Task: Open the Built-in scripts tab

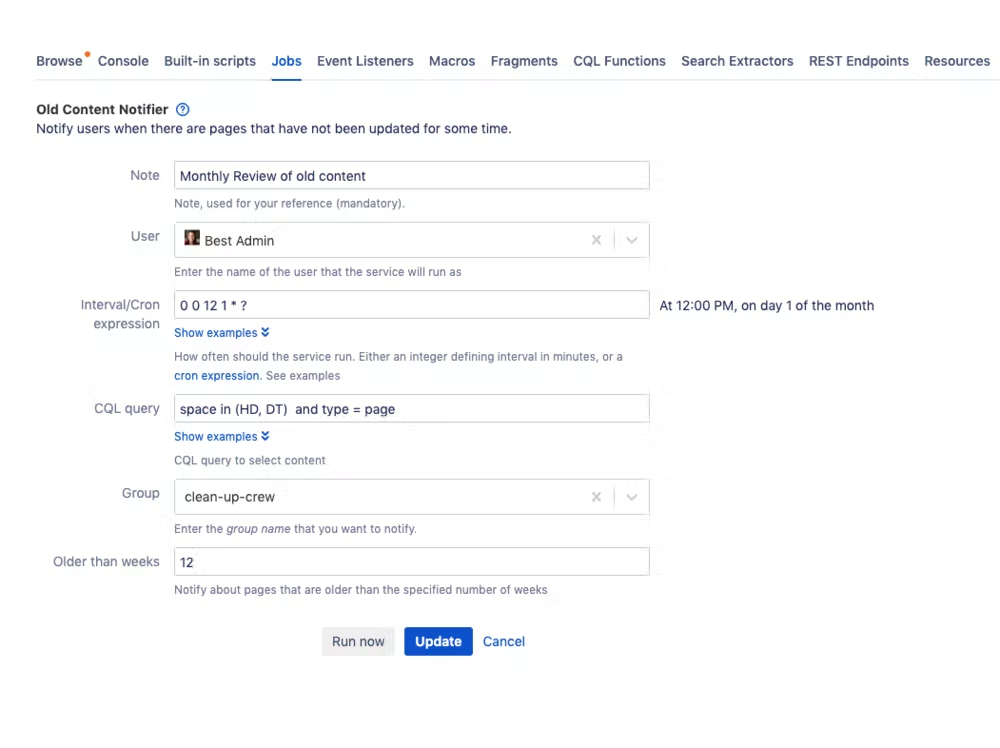Action: click(x=210, y=61)
